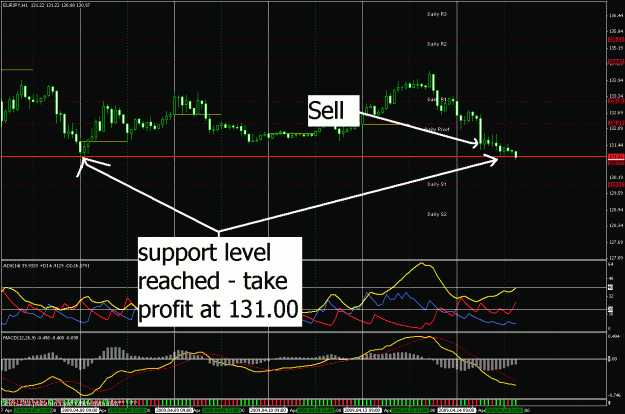Click the 135.19 price on the axis

[616, 48]
